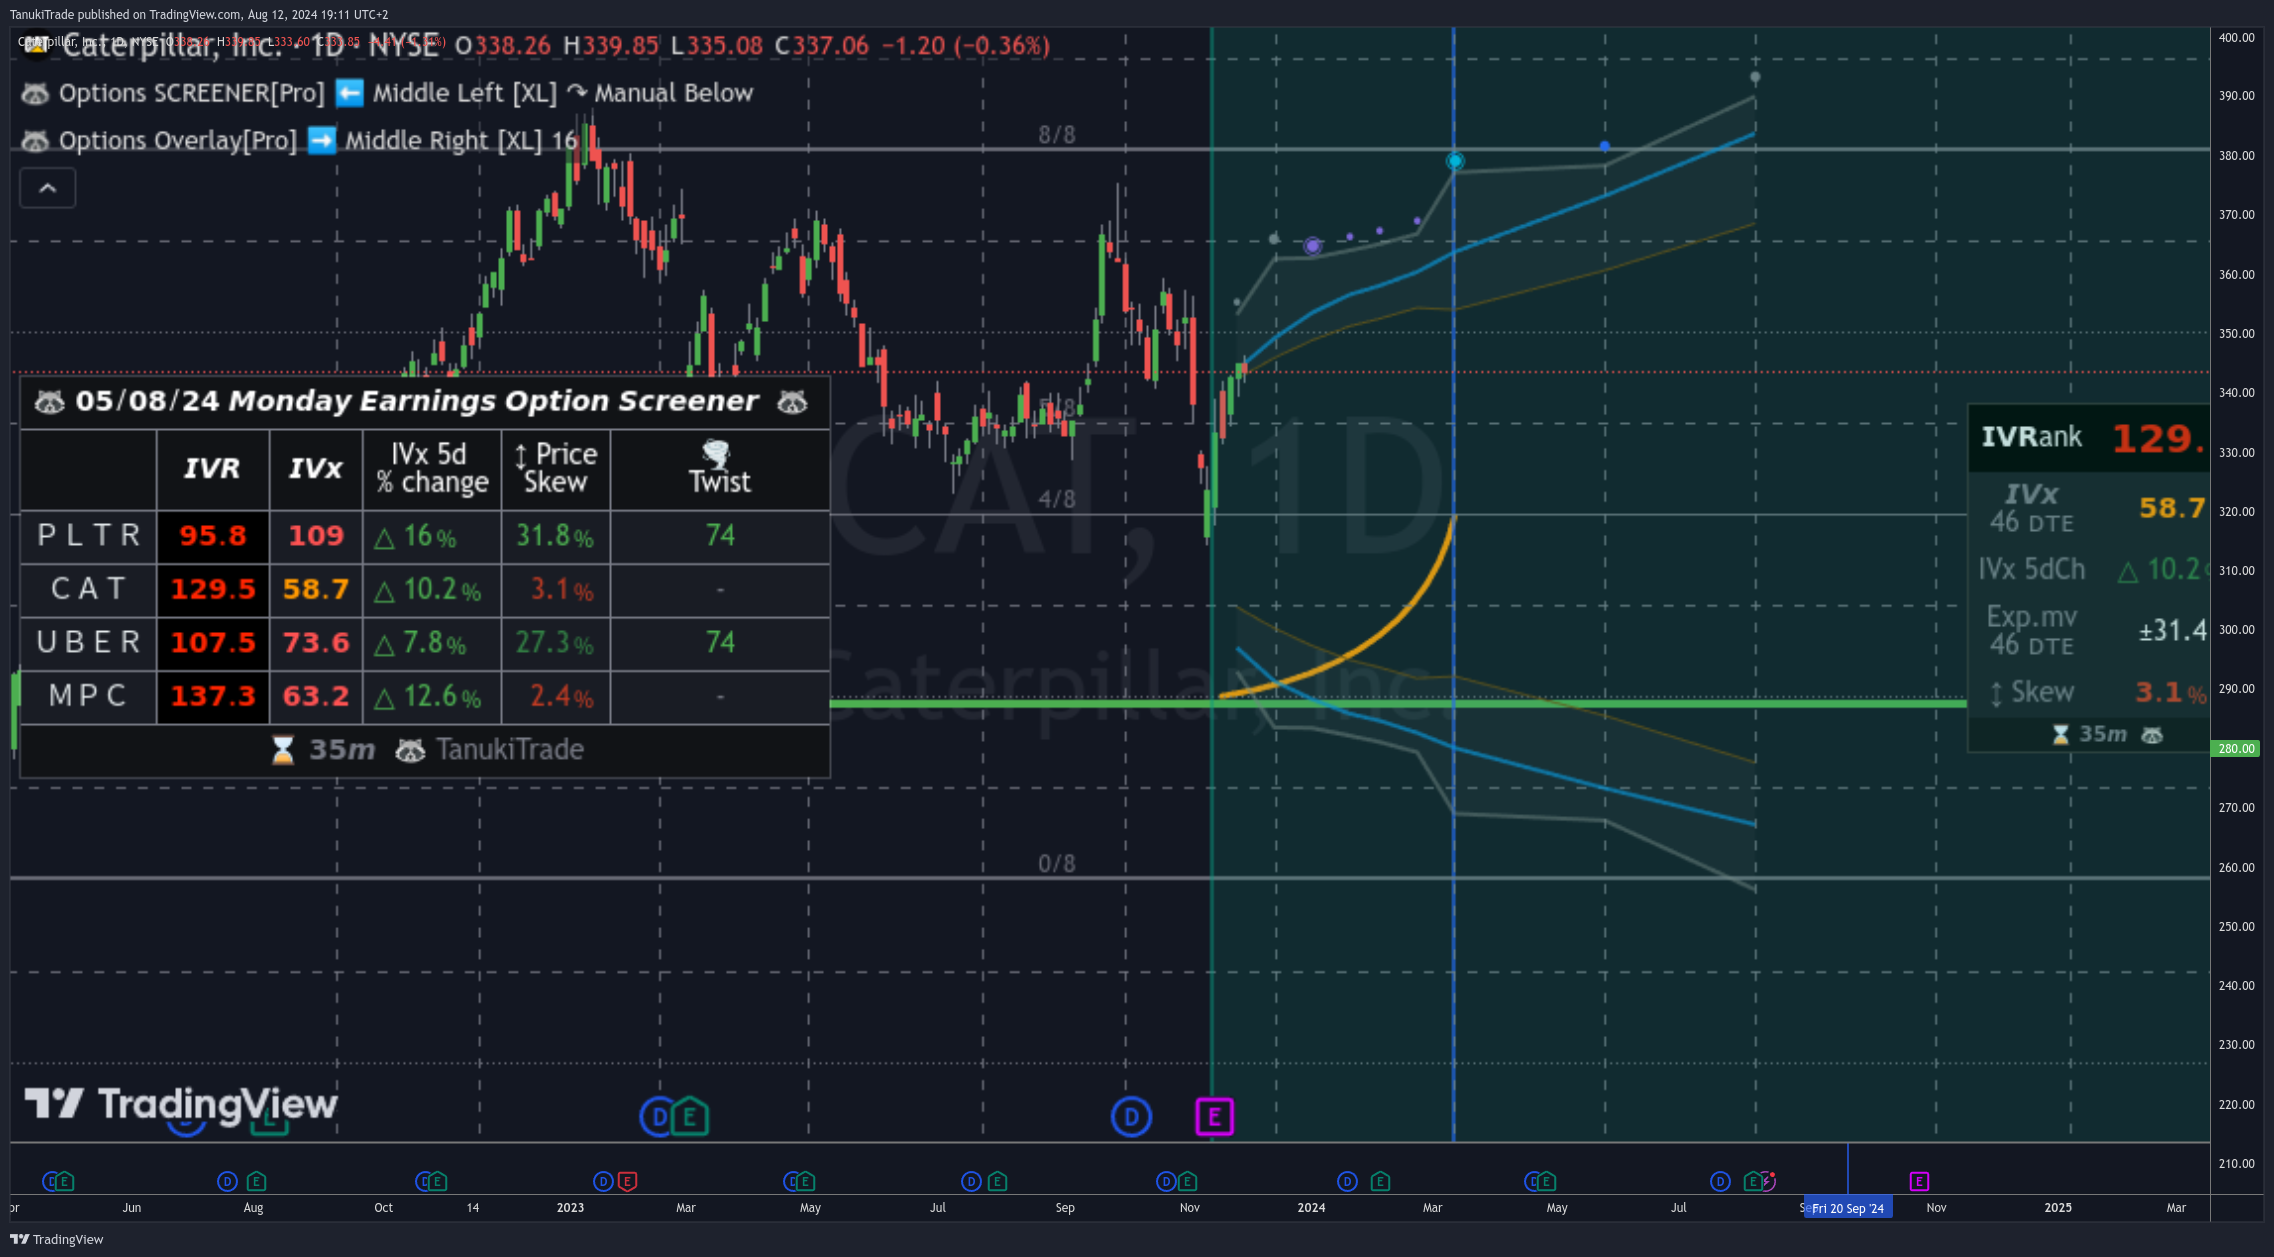Click the Twist value 74 in the UBER row
Image resolution: width=2274 pixels, height=1257 pixels.
720,642
